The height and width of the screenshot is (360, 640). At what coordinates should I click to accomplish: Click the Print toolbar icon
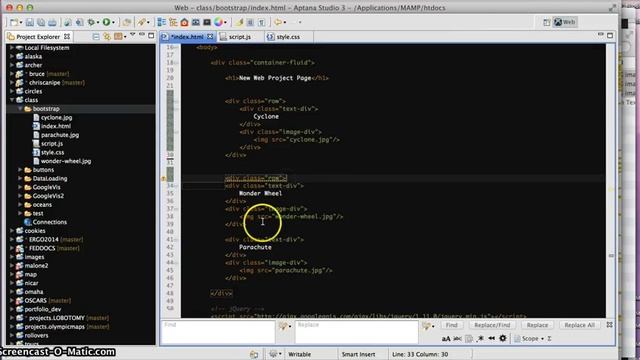coord(52,22)
